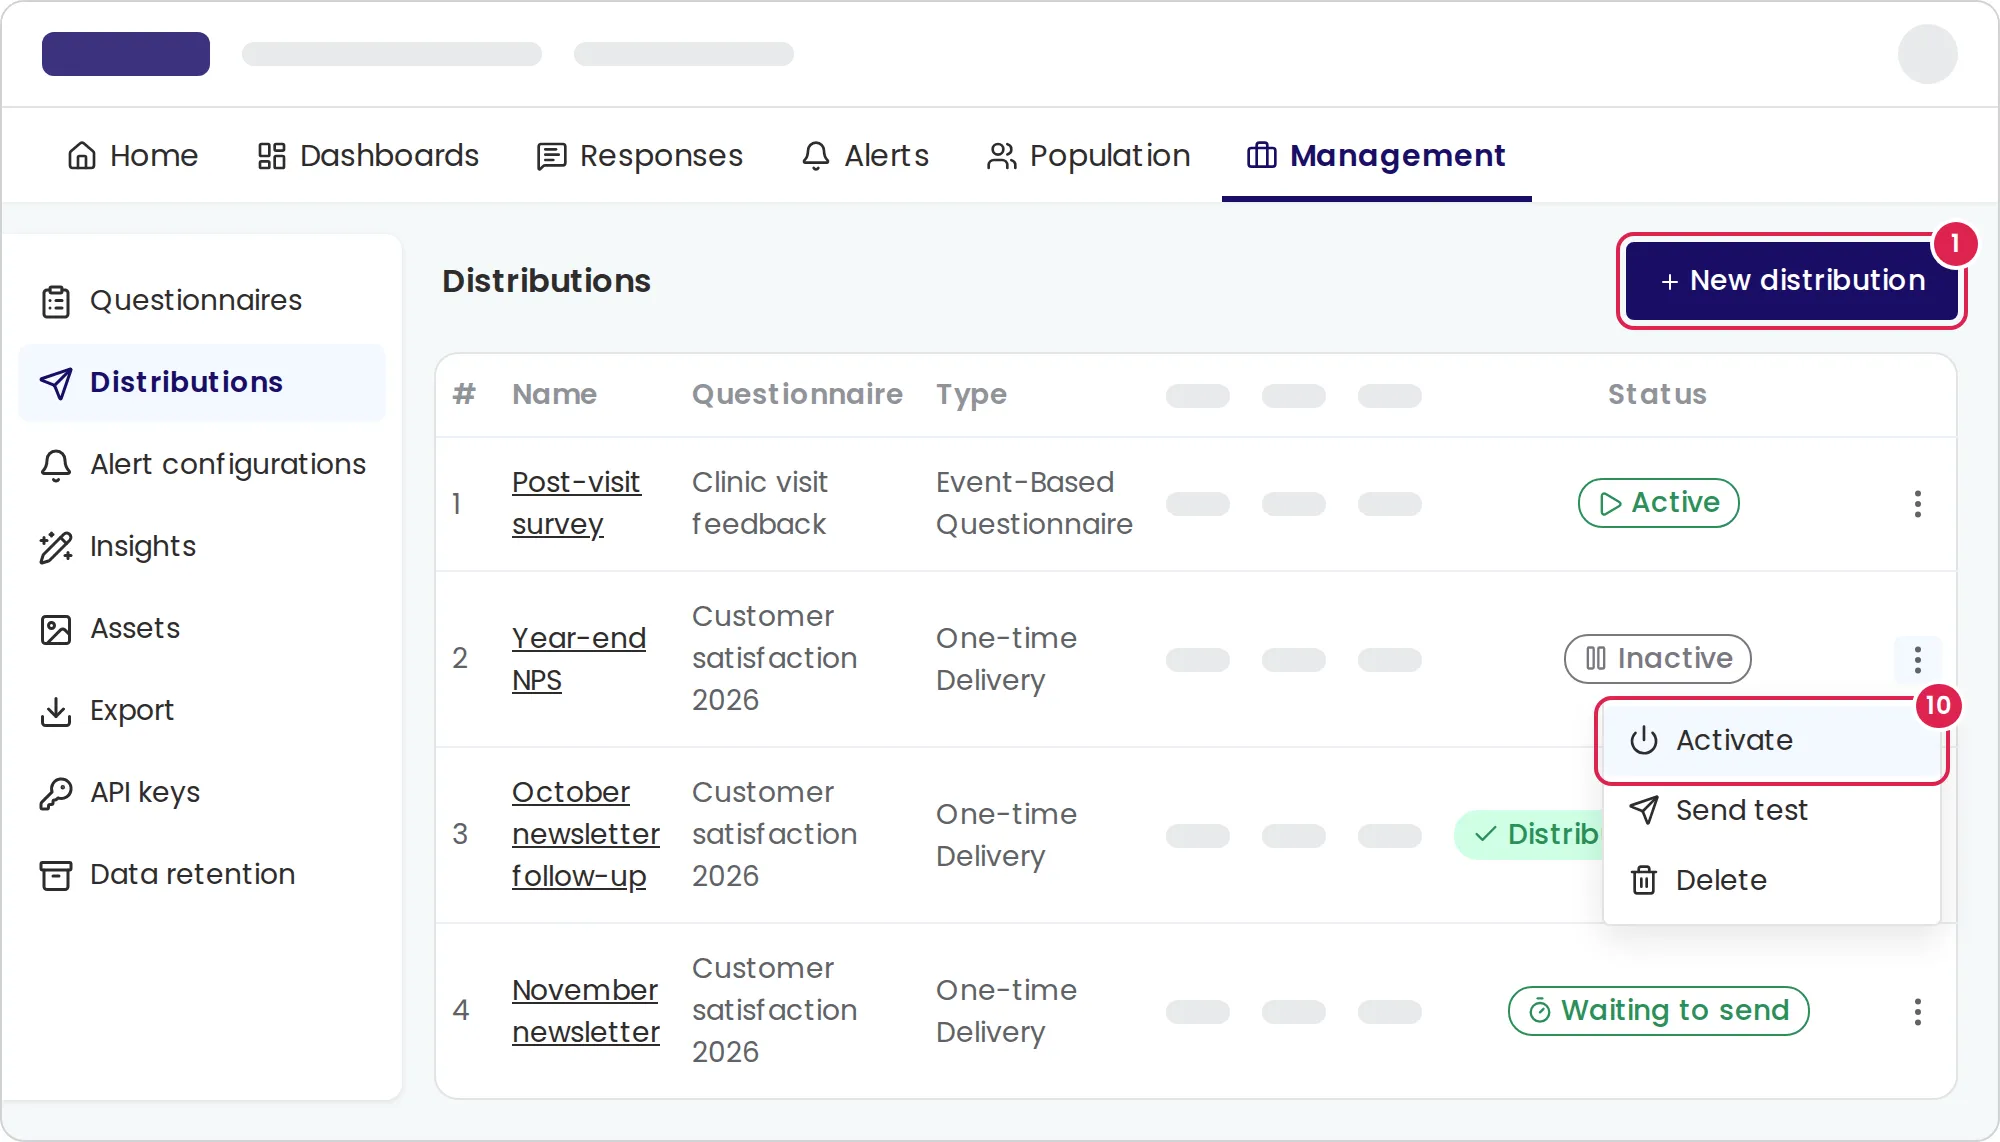Click the partially hidden Distributed status badge
This screenshot has width=2000, height=1142.
(1529, 835)
